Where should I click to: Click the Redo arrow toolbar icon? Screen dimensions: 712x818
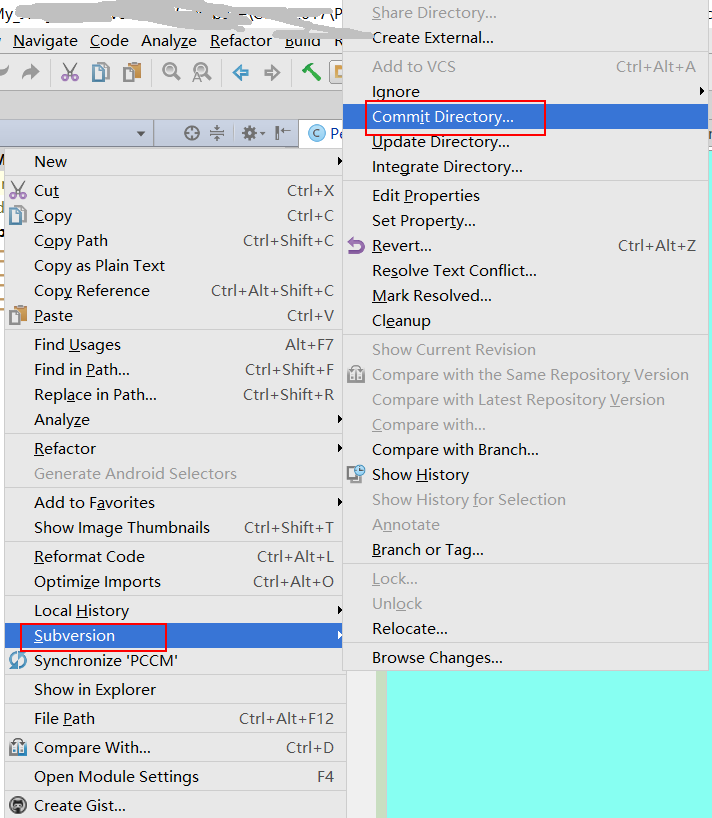point(31,72)
